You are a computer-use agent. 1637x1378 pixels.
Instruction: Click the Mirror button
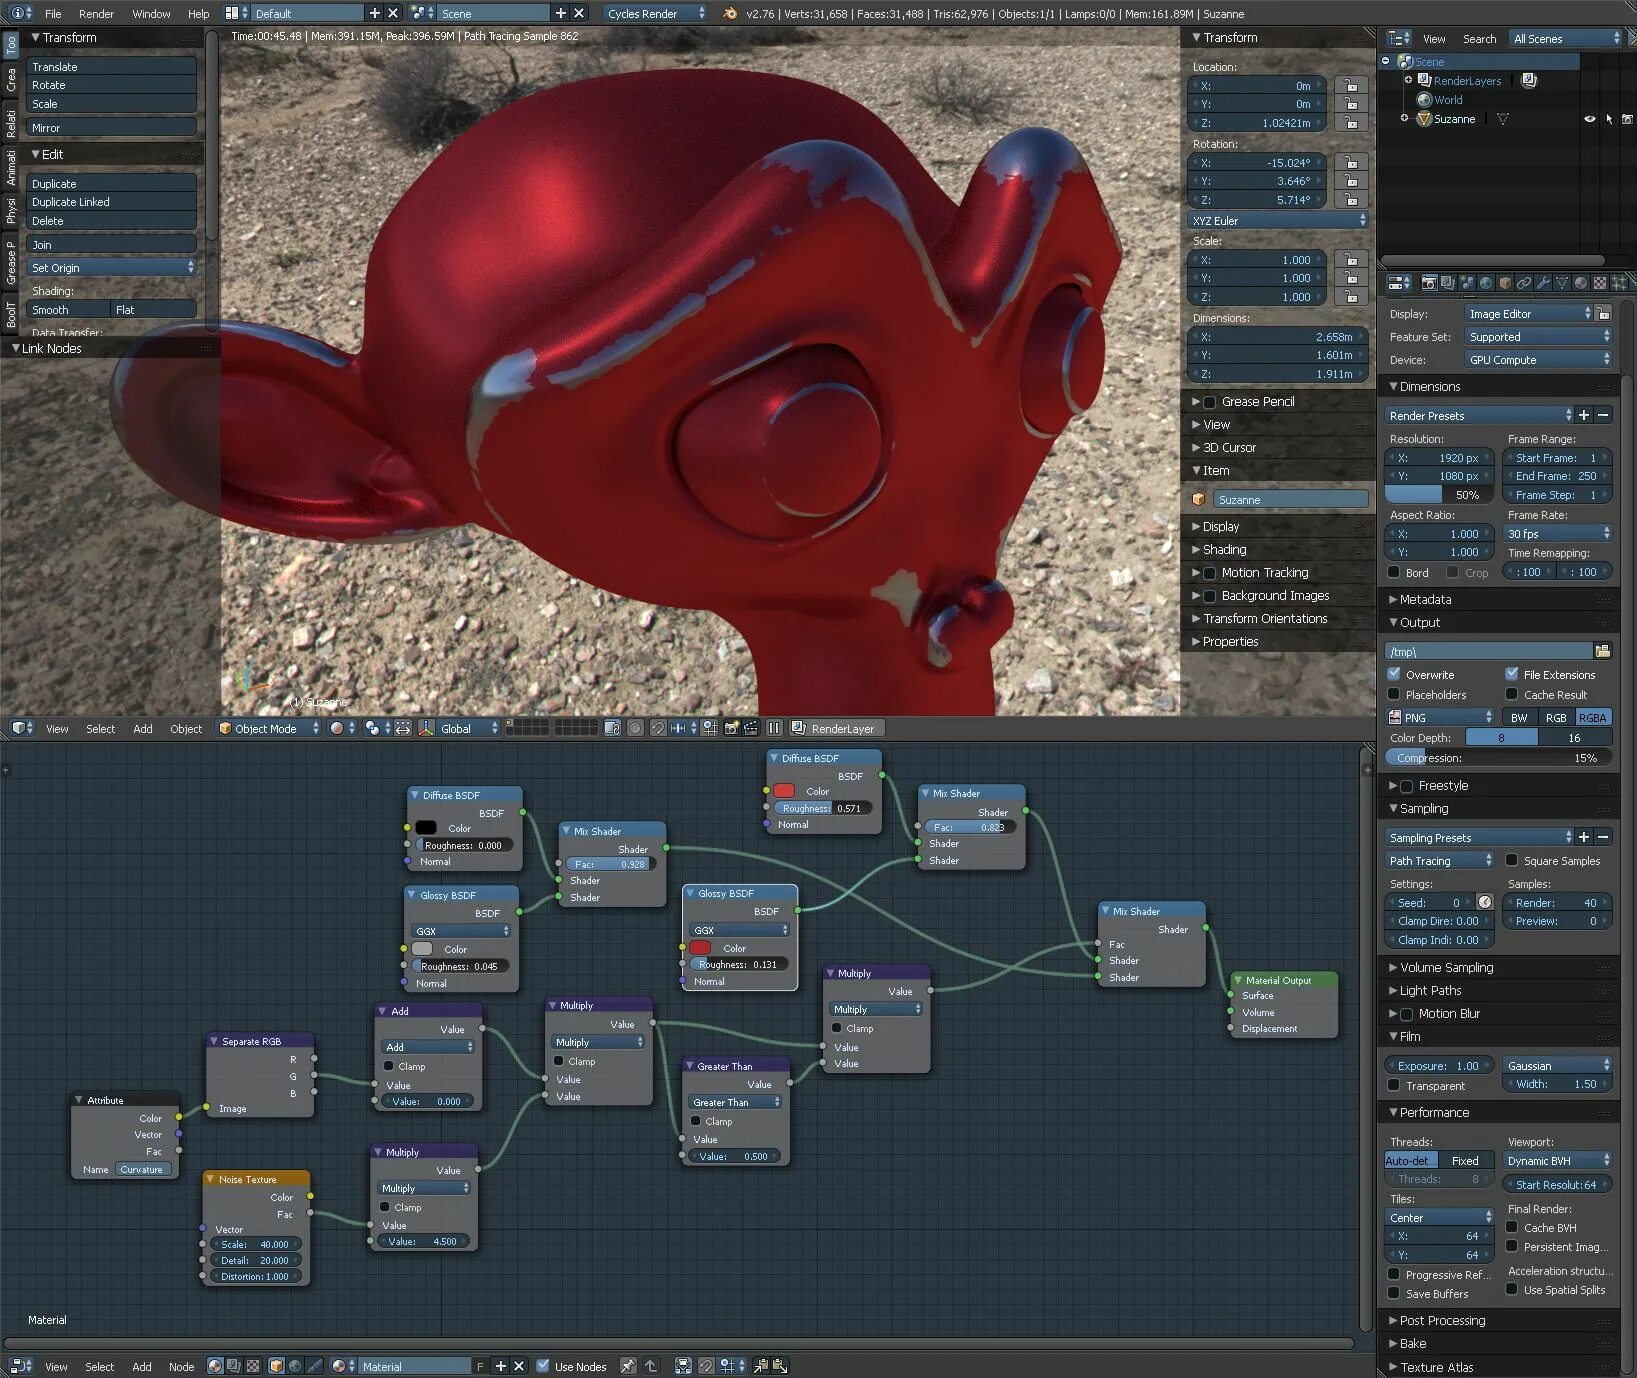[111, 128]
